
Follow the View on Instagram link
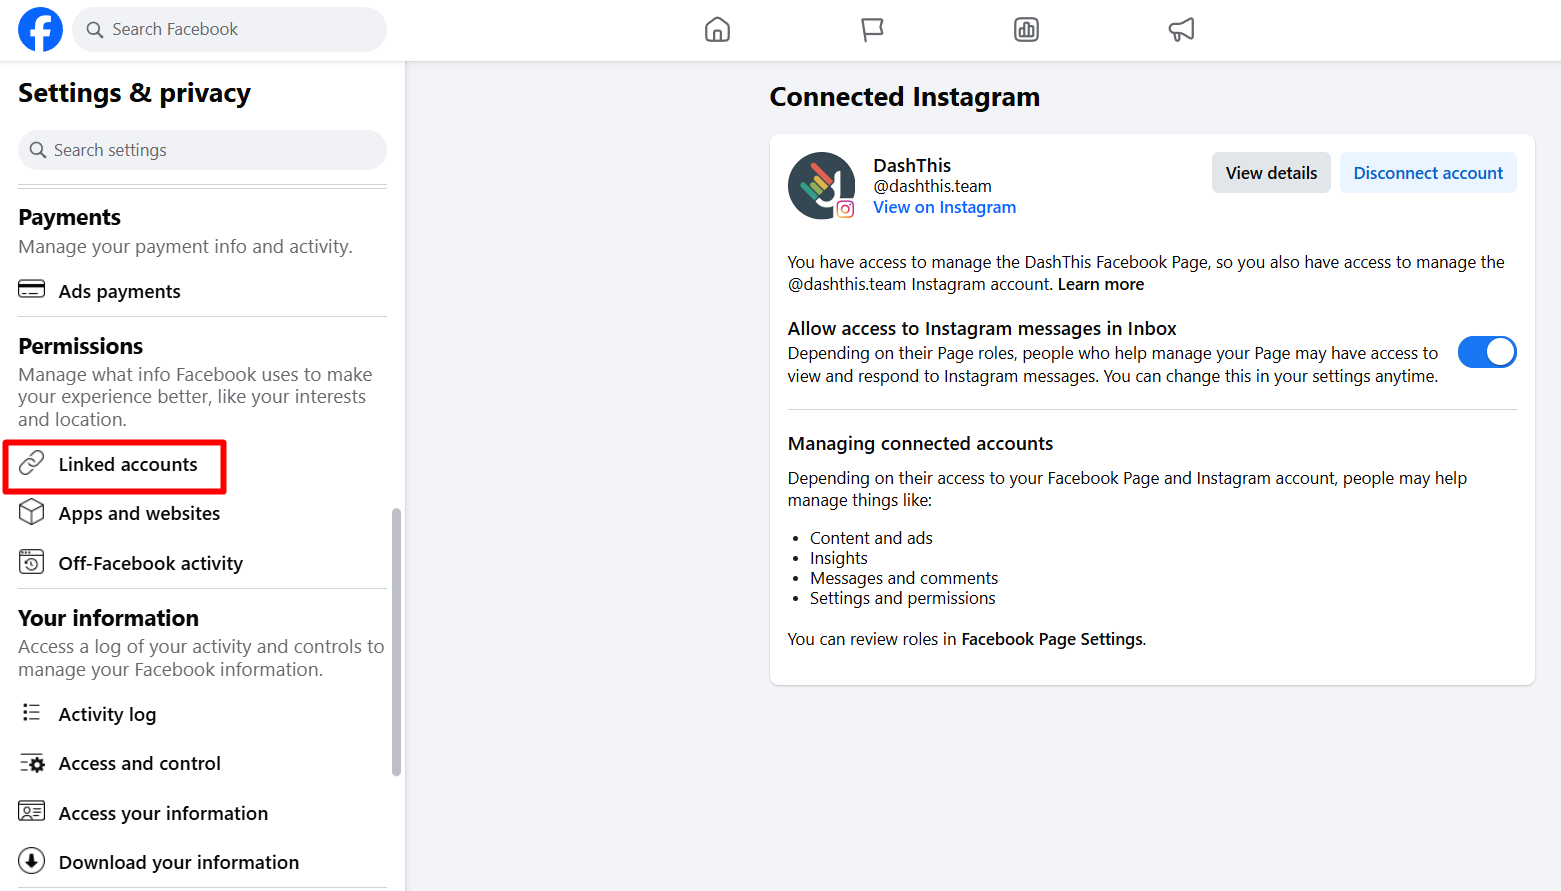(944, 207)
